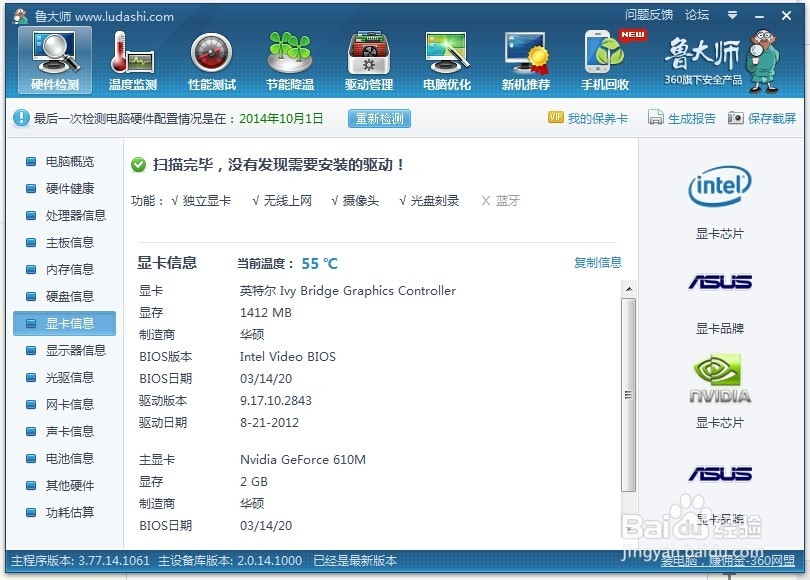Click 无线上网 feature label
This screenshot has width=810, height=580.
(288, 200)
